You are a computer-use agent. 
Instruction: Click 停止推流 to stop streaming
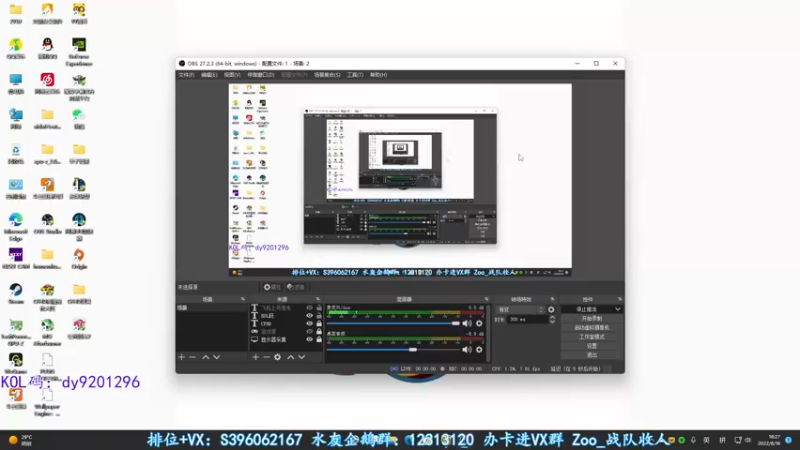pos(587,309)
